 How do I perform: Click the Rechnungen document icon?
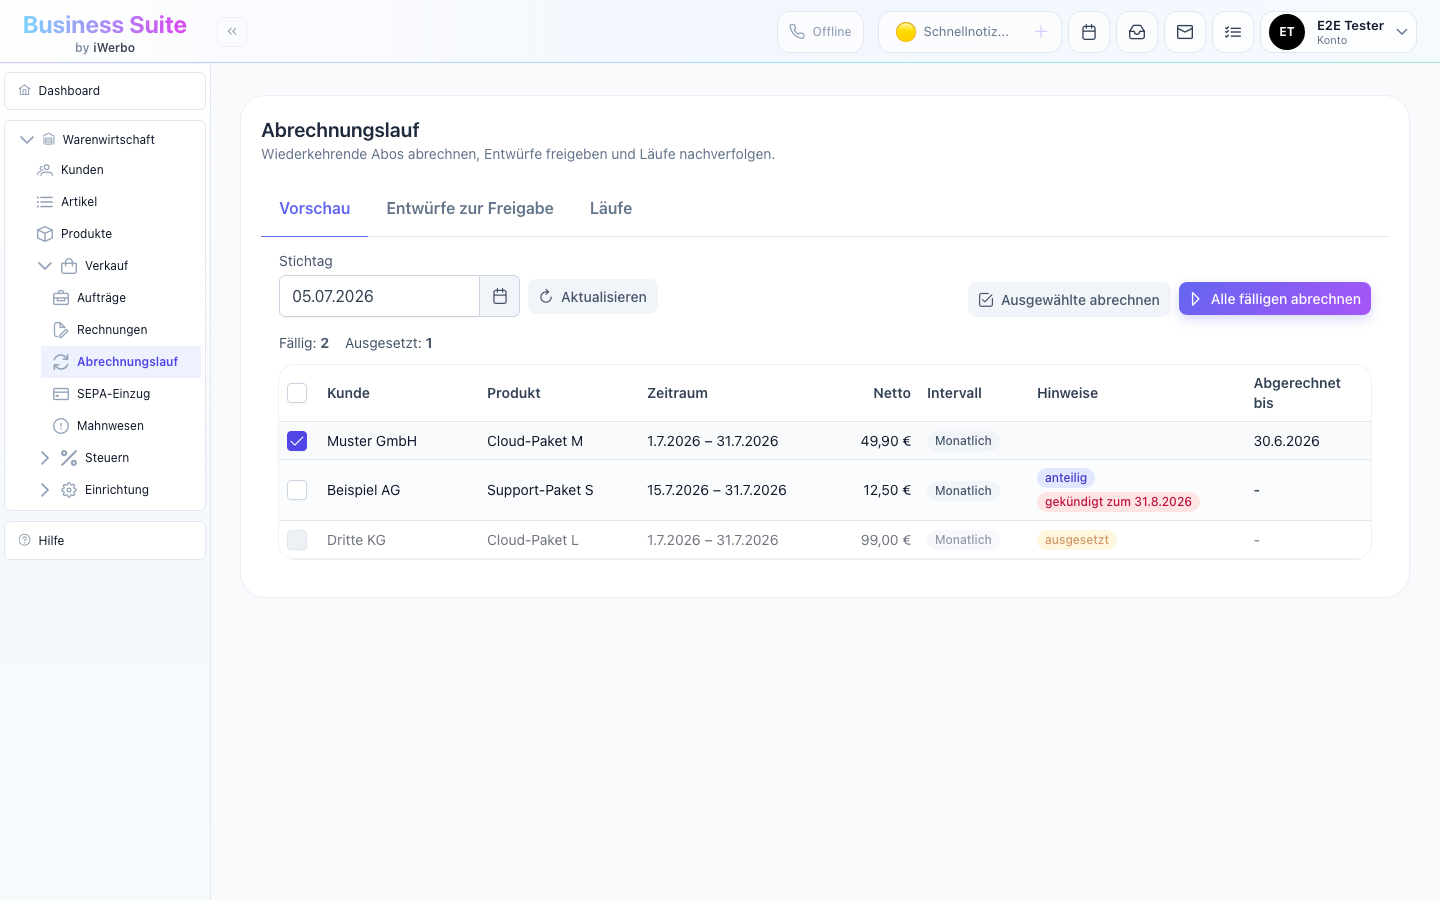tap(61, 330)
